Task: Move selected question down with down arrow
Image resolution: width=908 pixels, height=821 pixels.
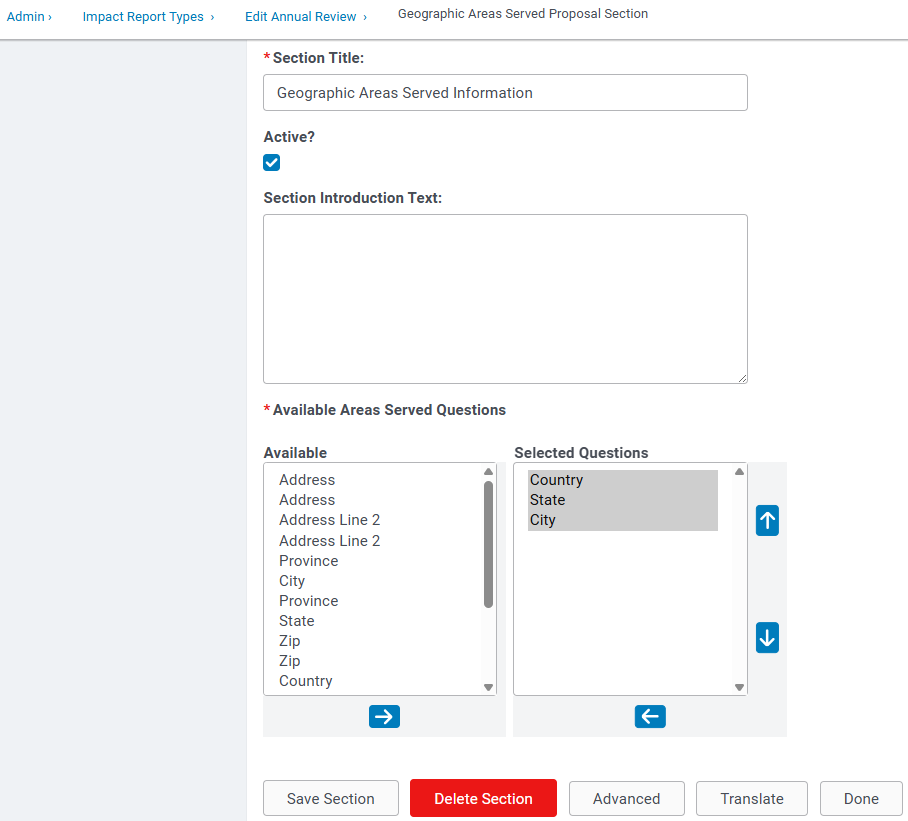Action: (767, 637)
